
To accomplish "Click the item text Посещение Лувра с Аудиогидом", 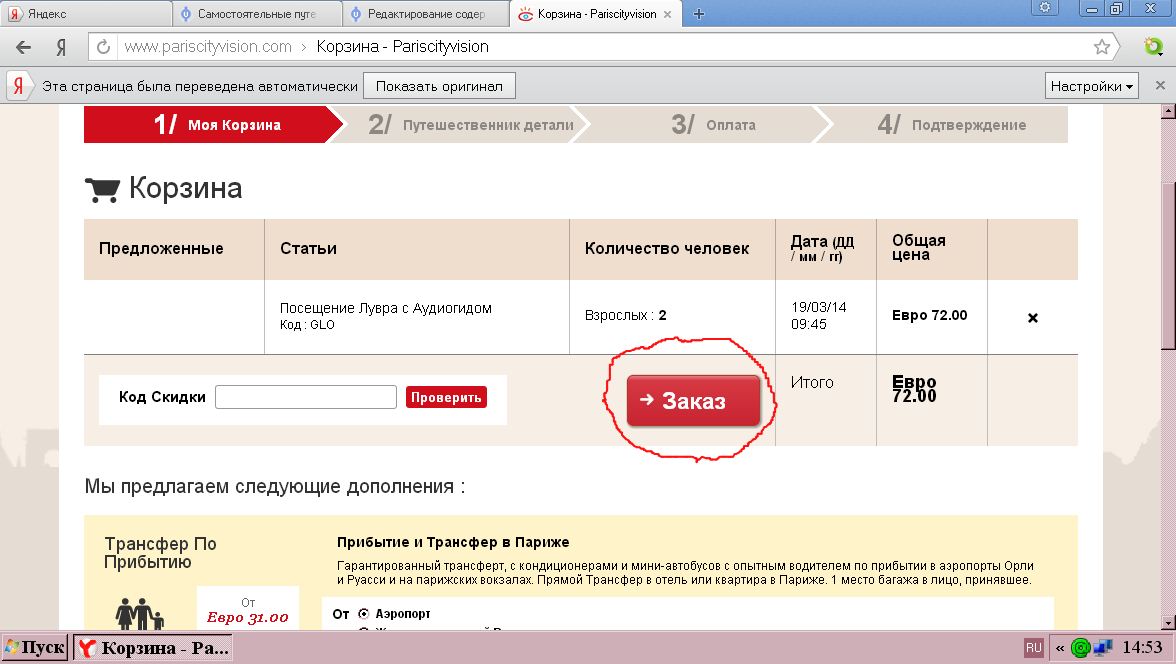I will coord(386,308).
